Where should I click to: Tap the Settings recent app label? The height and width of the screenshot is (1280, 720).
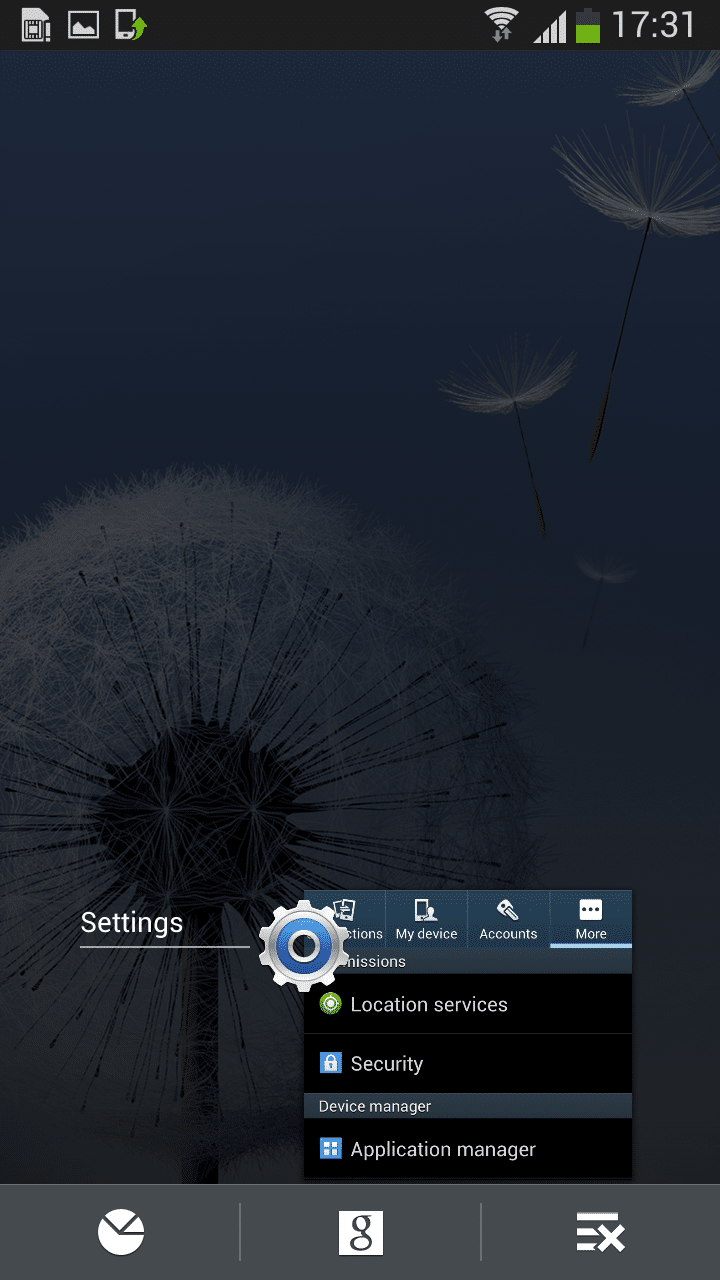(132, 922)
